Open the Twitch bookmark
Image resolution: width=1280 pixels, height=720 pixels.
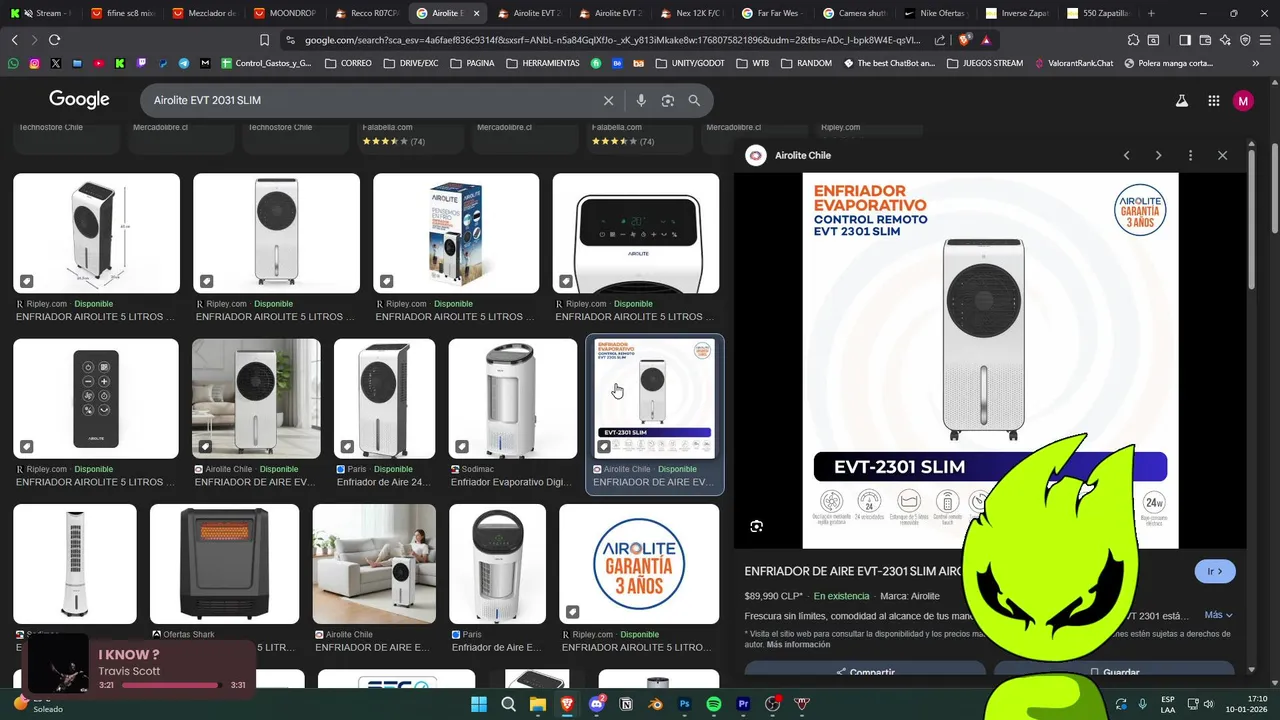(141, 63)
